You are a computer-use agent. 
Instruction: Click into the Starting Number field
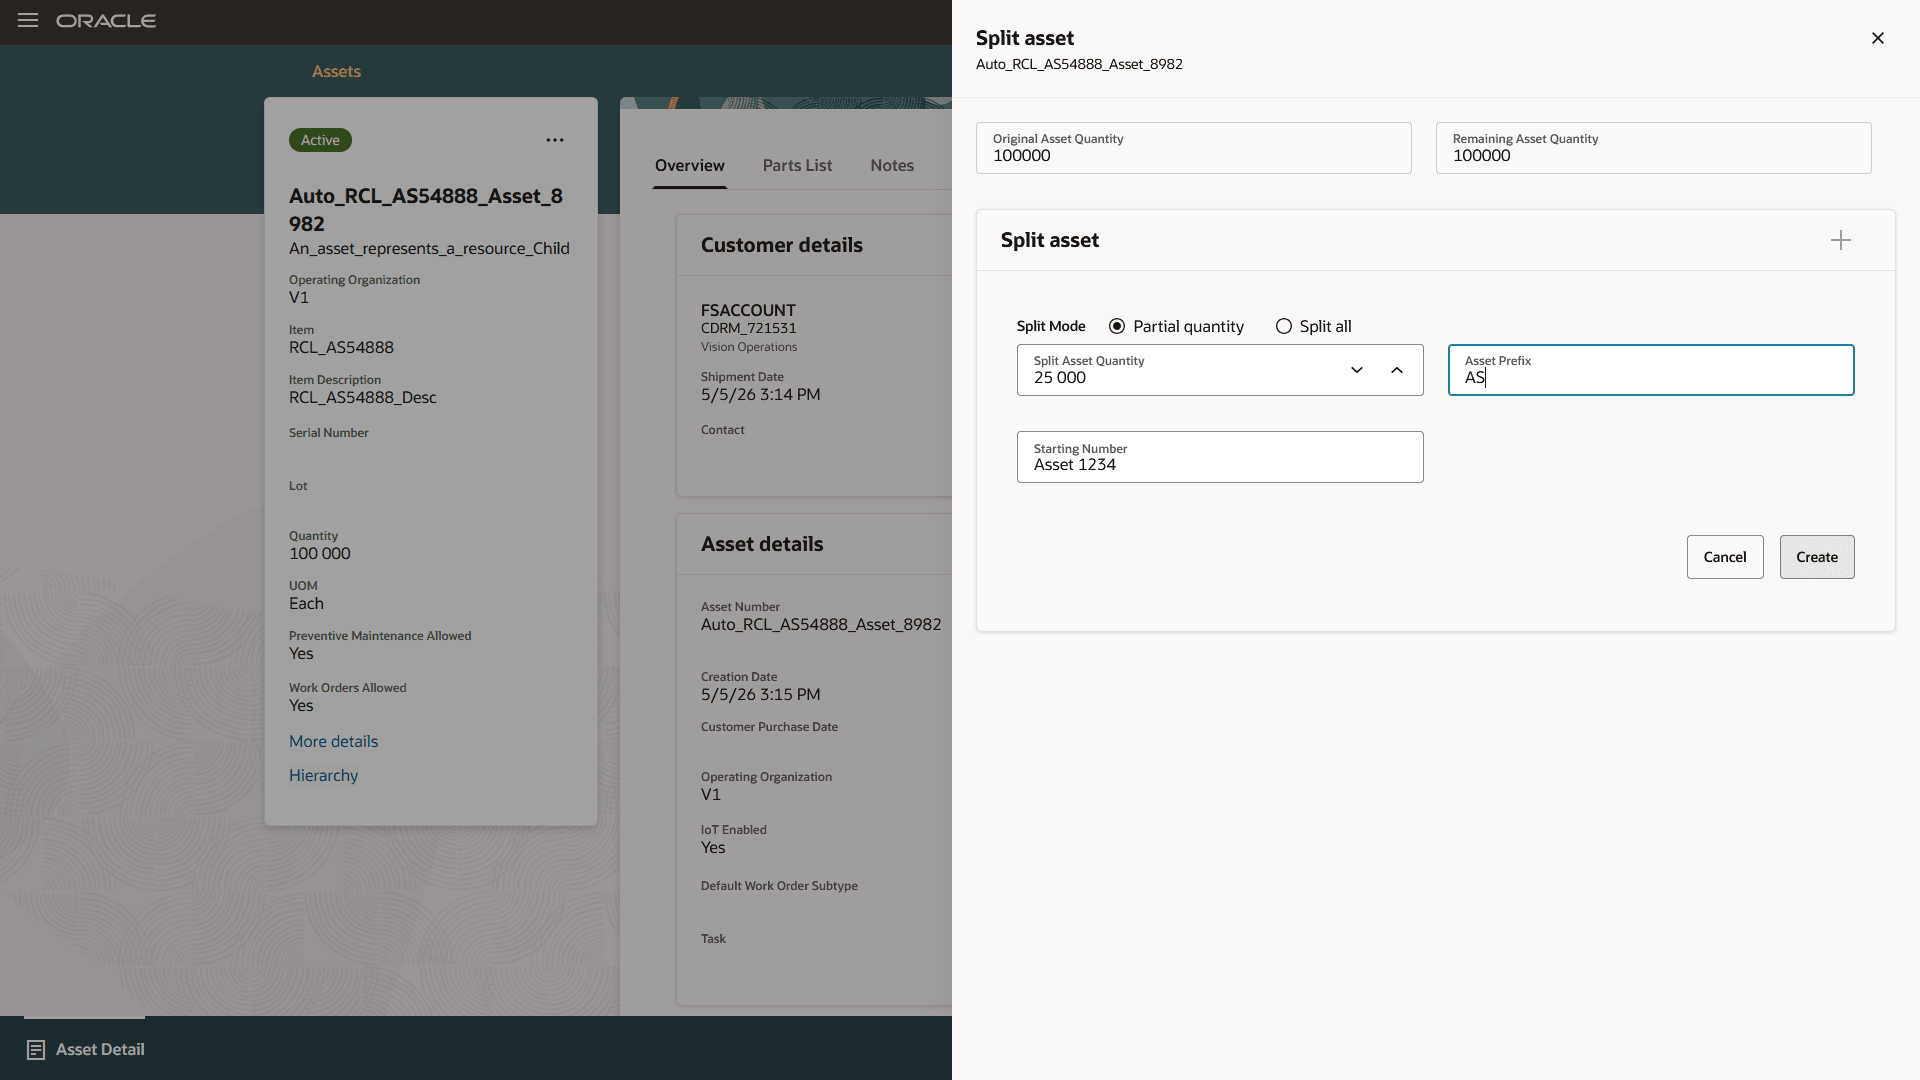(1220, 457)
